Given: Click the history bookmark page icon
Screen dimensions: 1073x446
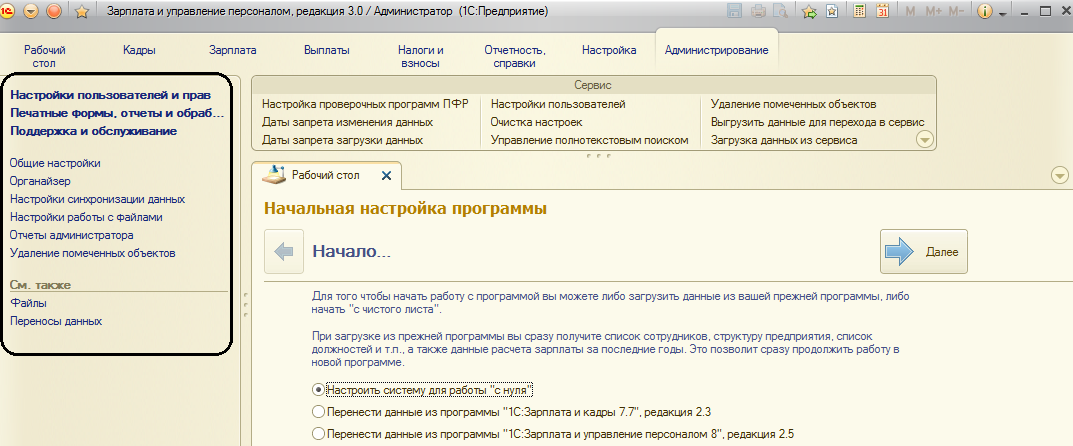Looking at the screenshot, I should [831, 12].
